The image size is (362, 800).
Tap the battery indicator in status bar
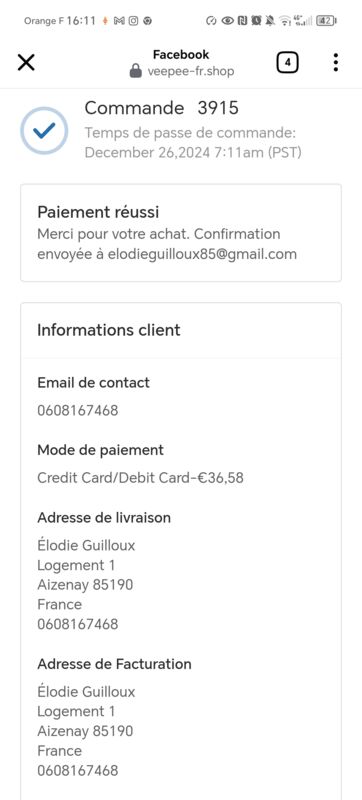326,21
